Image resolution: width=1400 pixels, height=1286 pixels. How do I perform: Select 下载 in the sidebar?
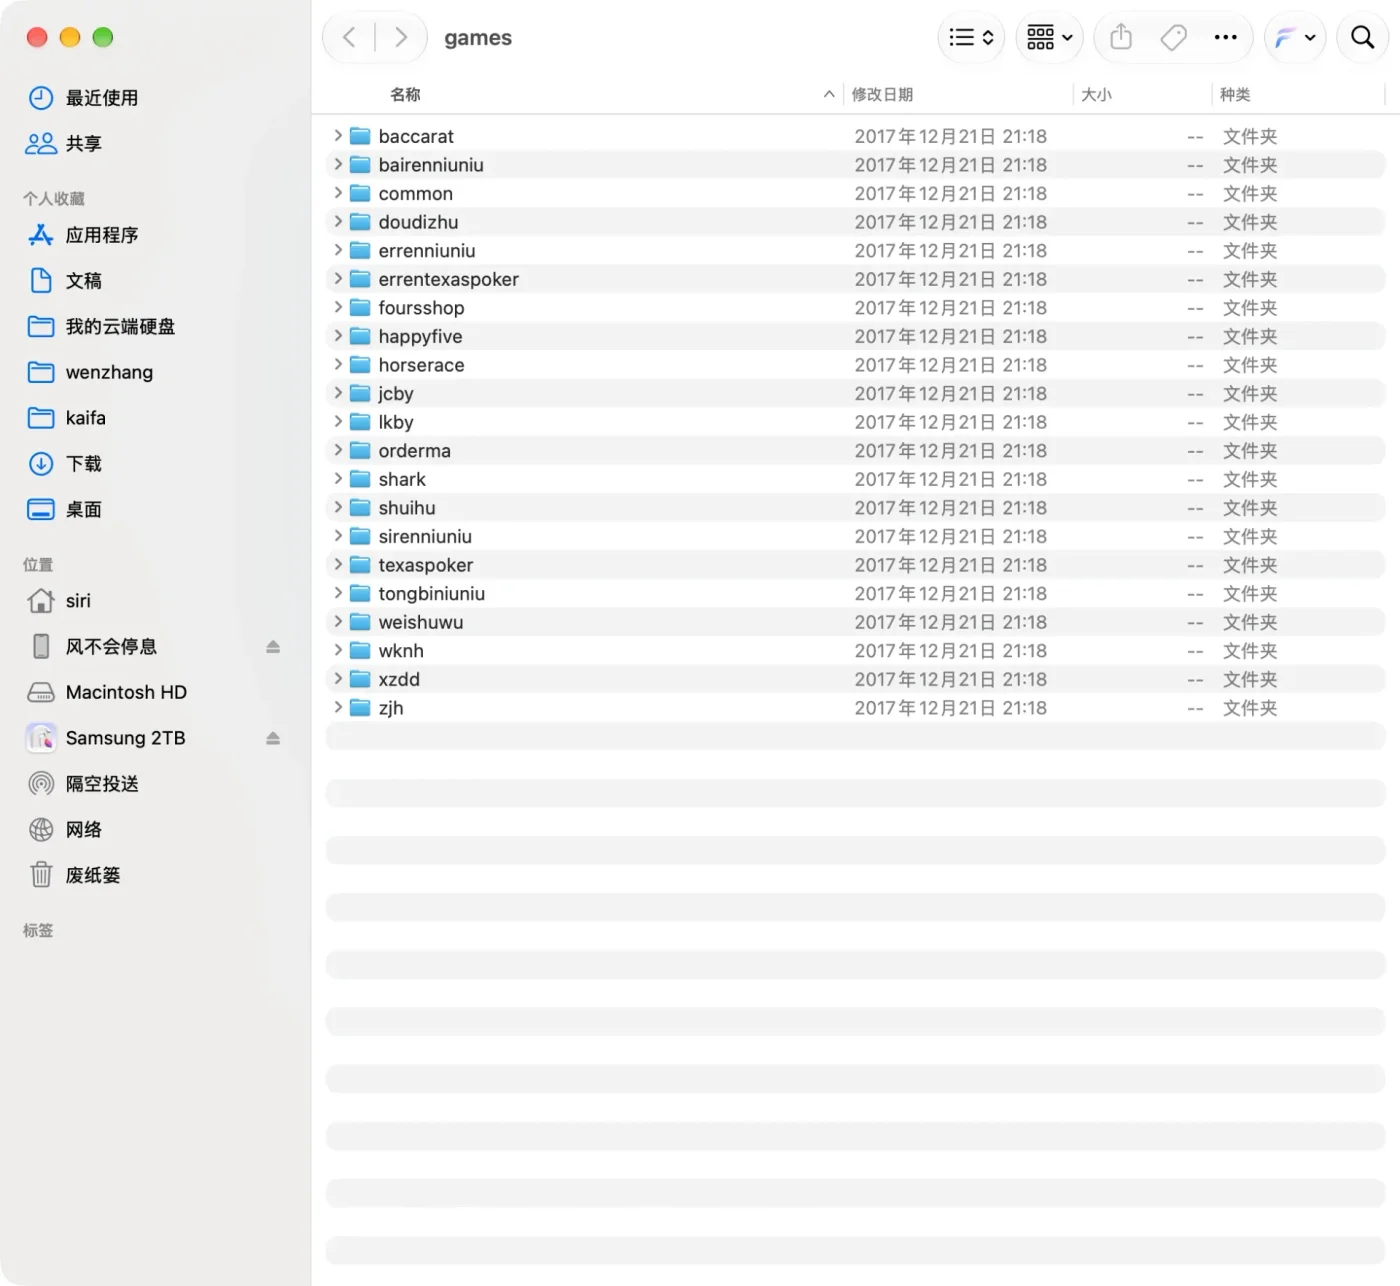(65, 464)
